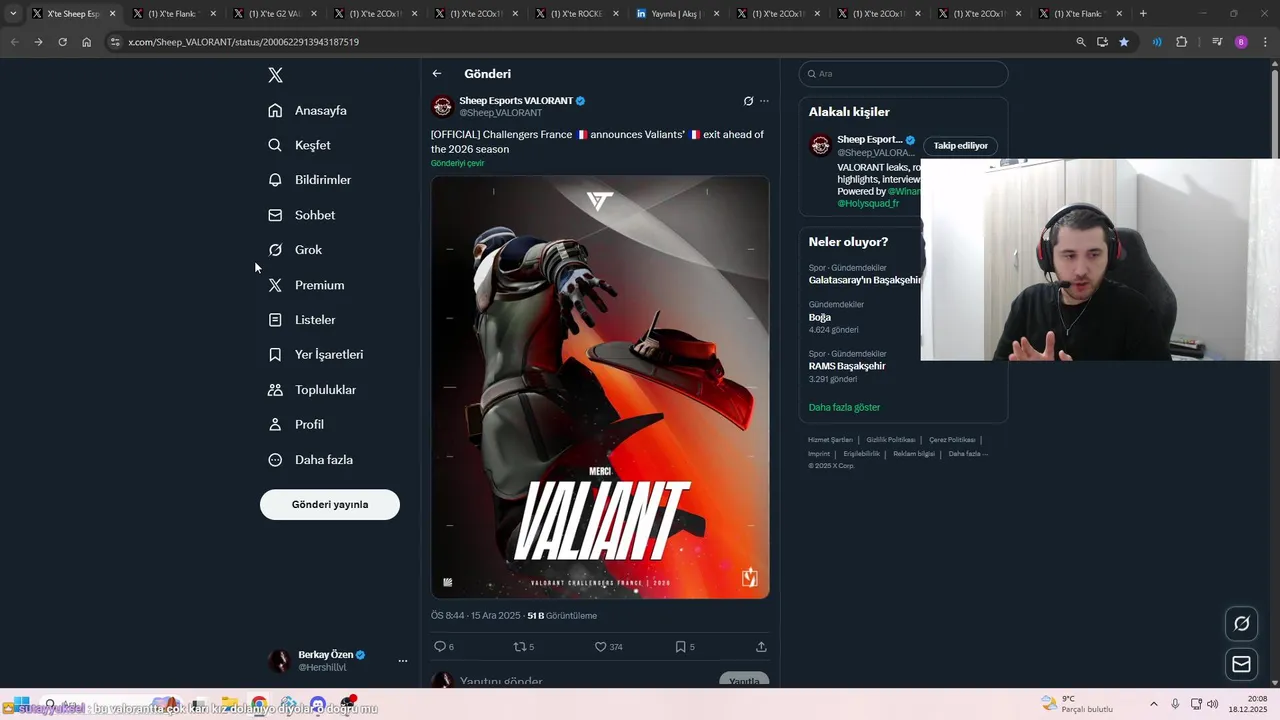Viewport: 1280px width, 720px height.
Task: Click Çerez Politikası footer link
Action: point(952,440)
